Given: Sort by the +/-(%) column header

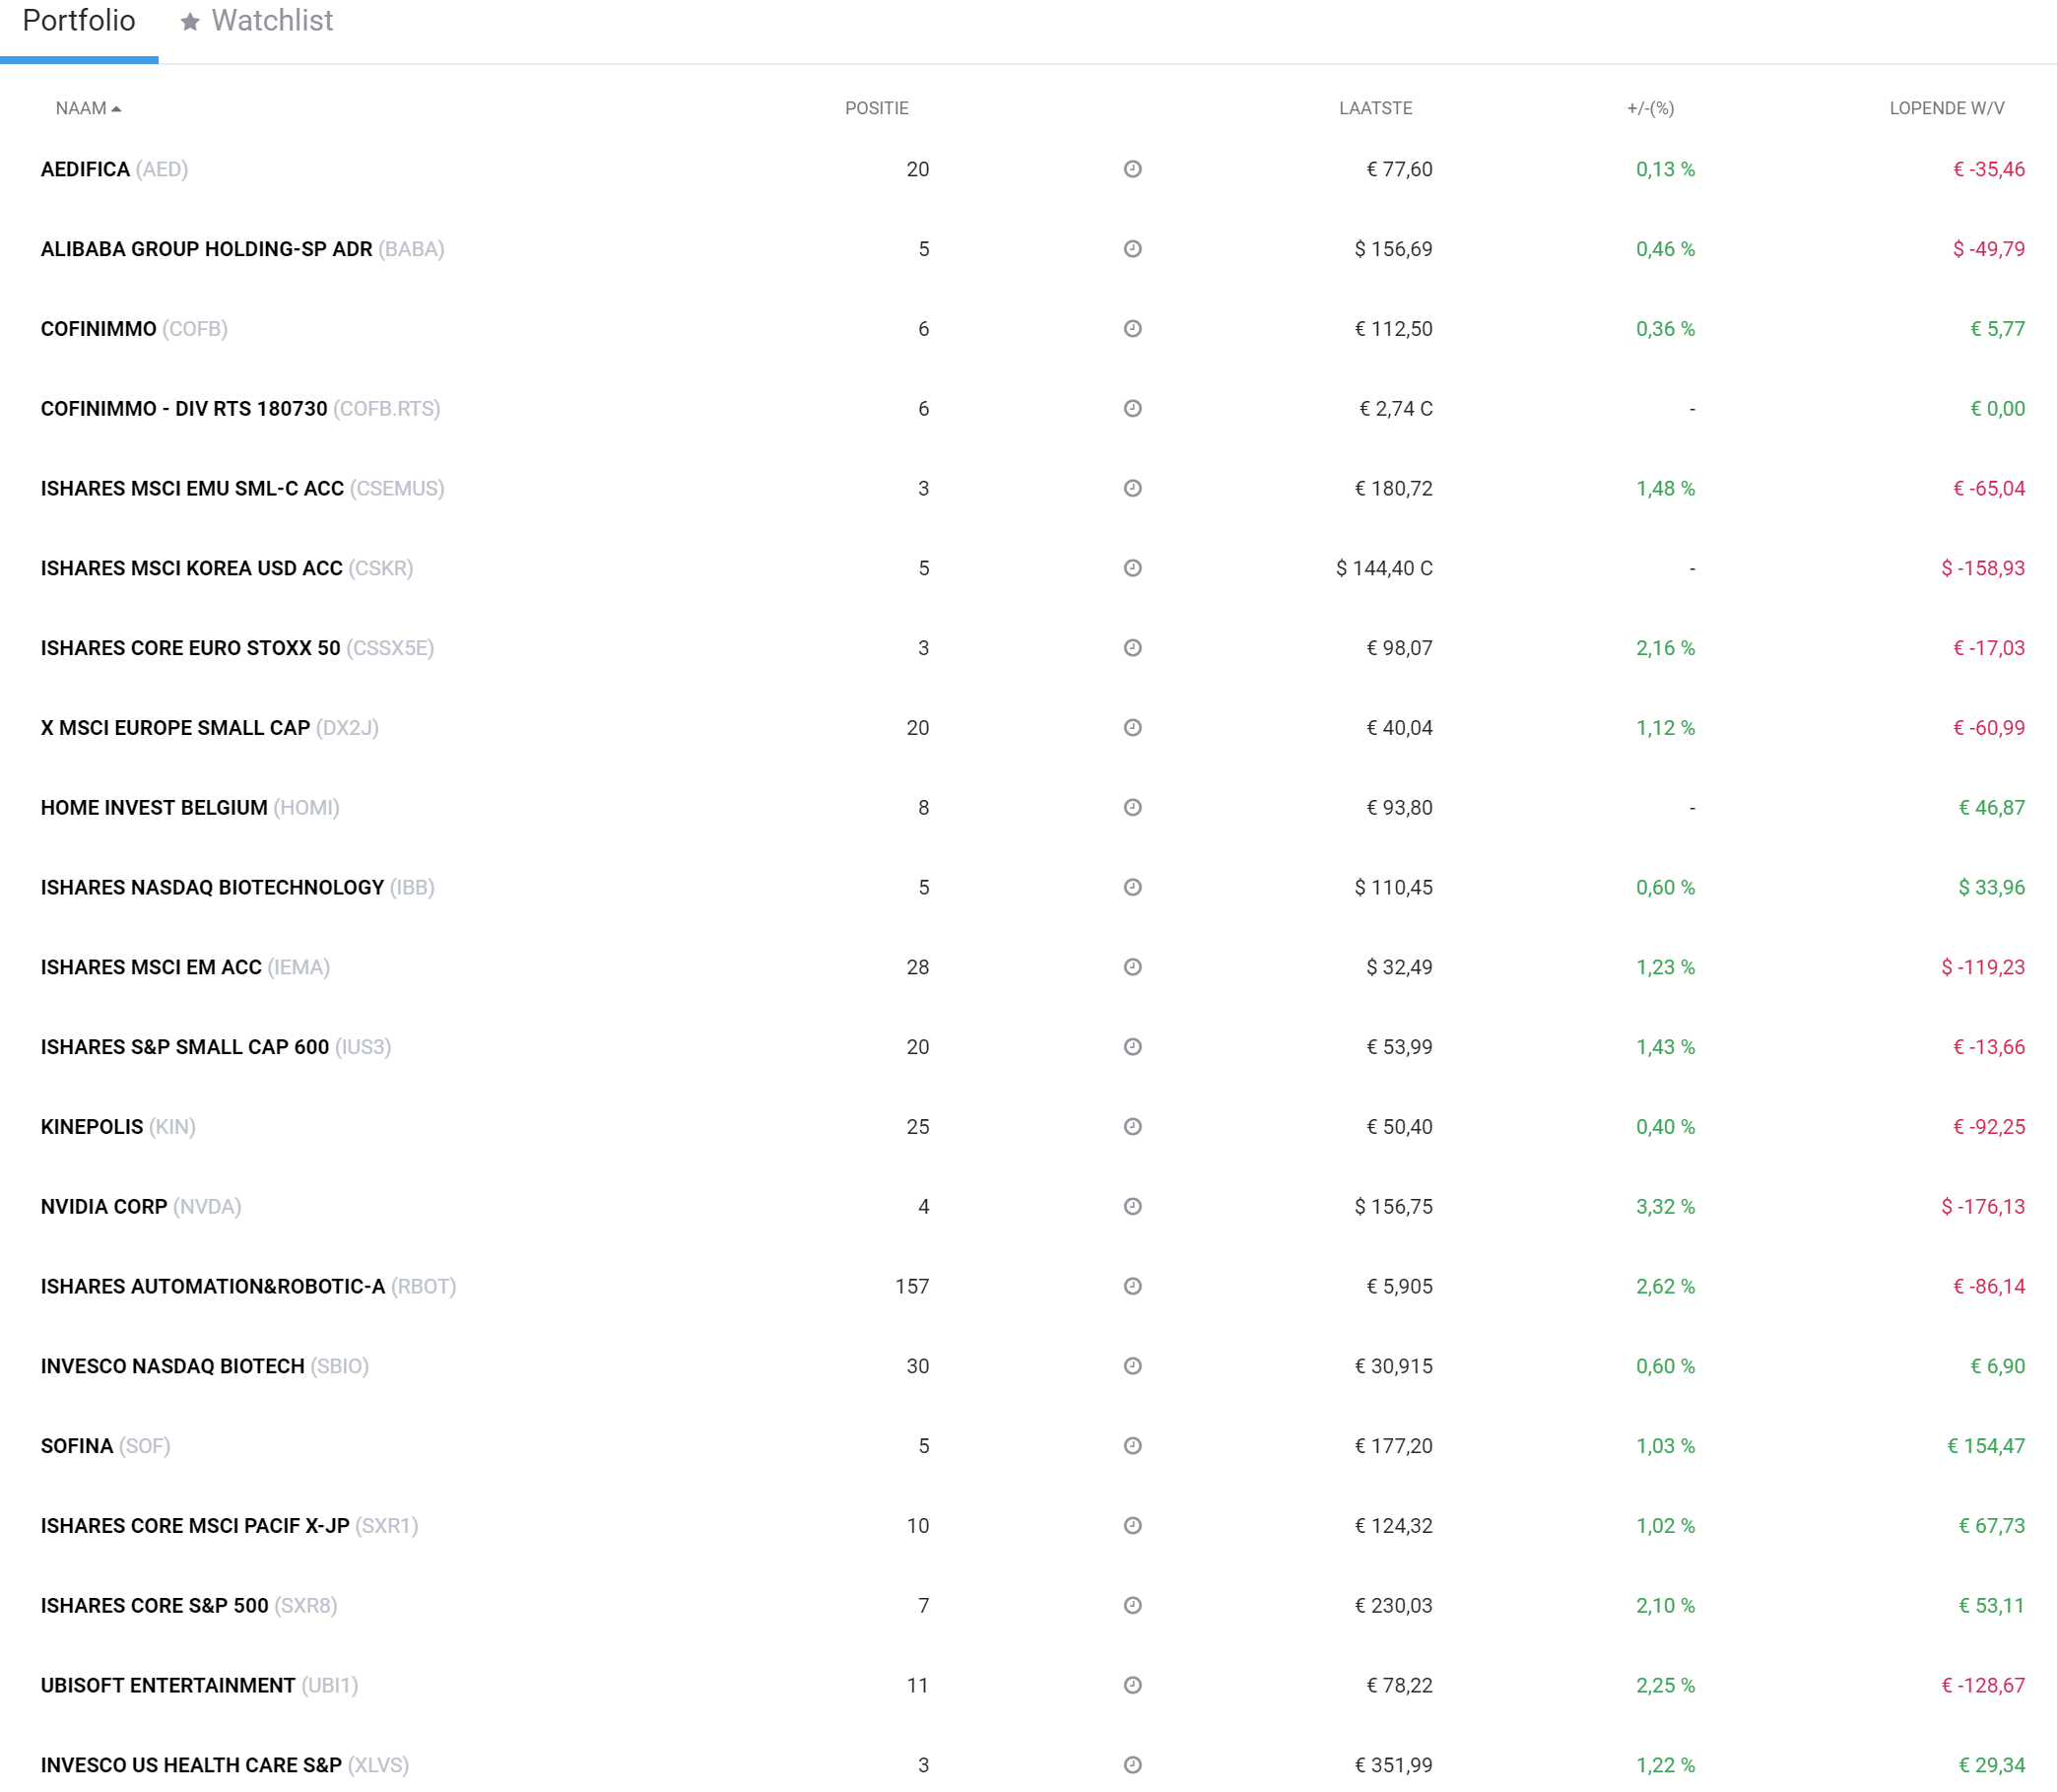Looking at the screenshot, I should (x=1650, y=108).
